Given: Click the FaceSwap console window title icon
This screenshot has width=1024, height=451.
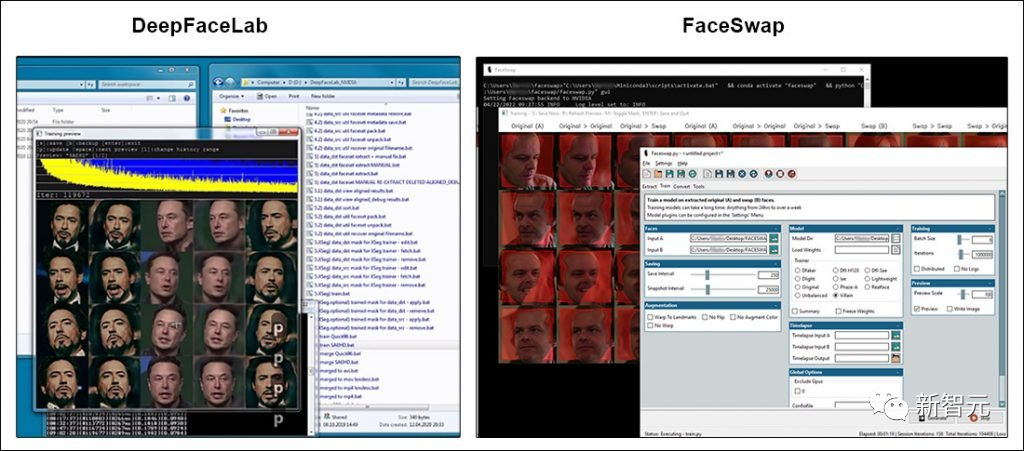Looking at the screenshot, I should (x=489, y=69).
